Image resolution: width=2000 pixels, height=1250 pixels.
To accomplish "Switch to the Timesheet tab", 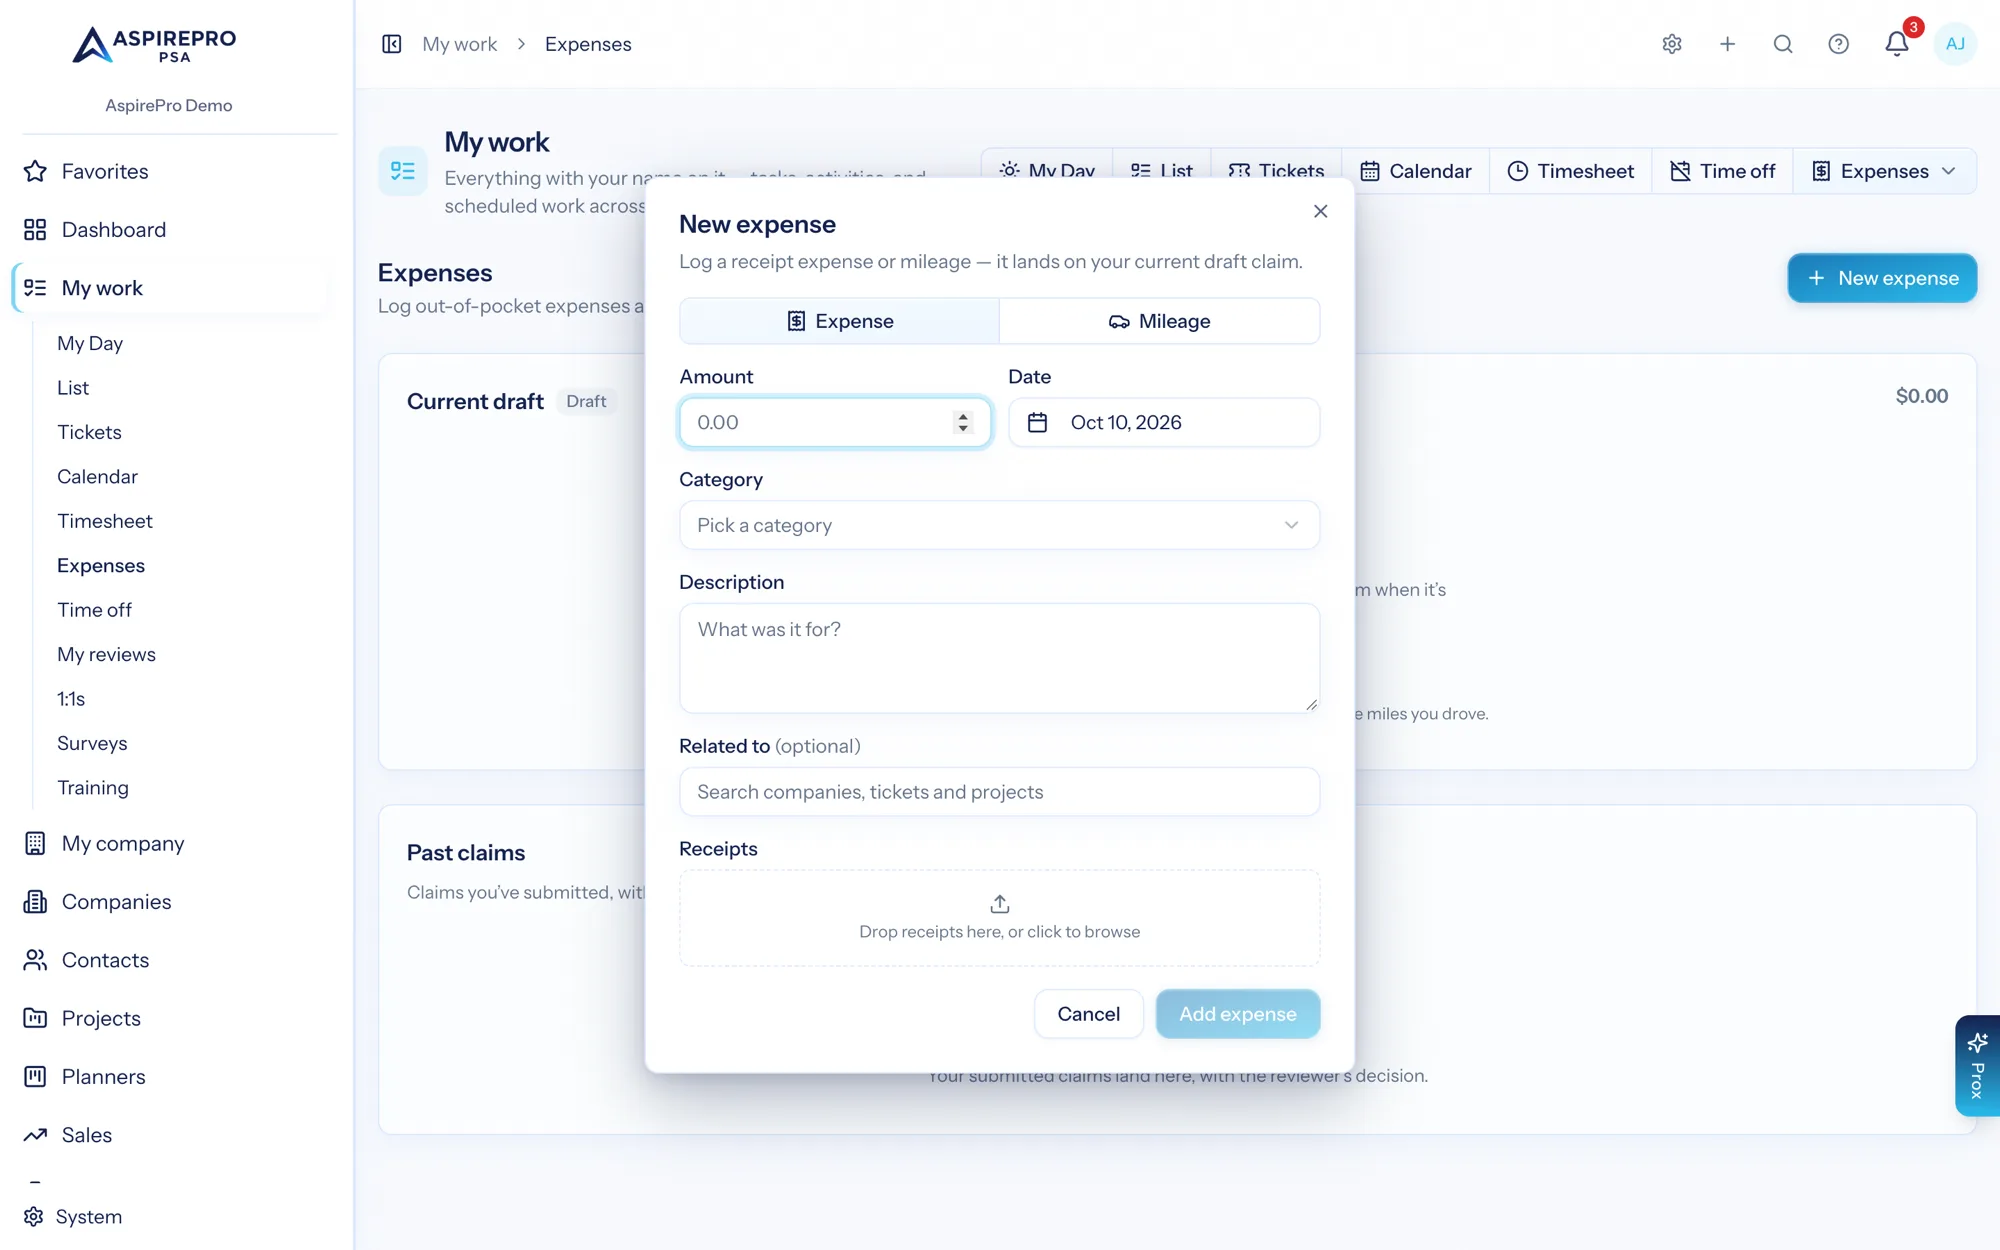I will click(1570, 171).
